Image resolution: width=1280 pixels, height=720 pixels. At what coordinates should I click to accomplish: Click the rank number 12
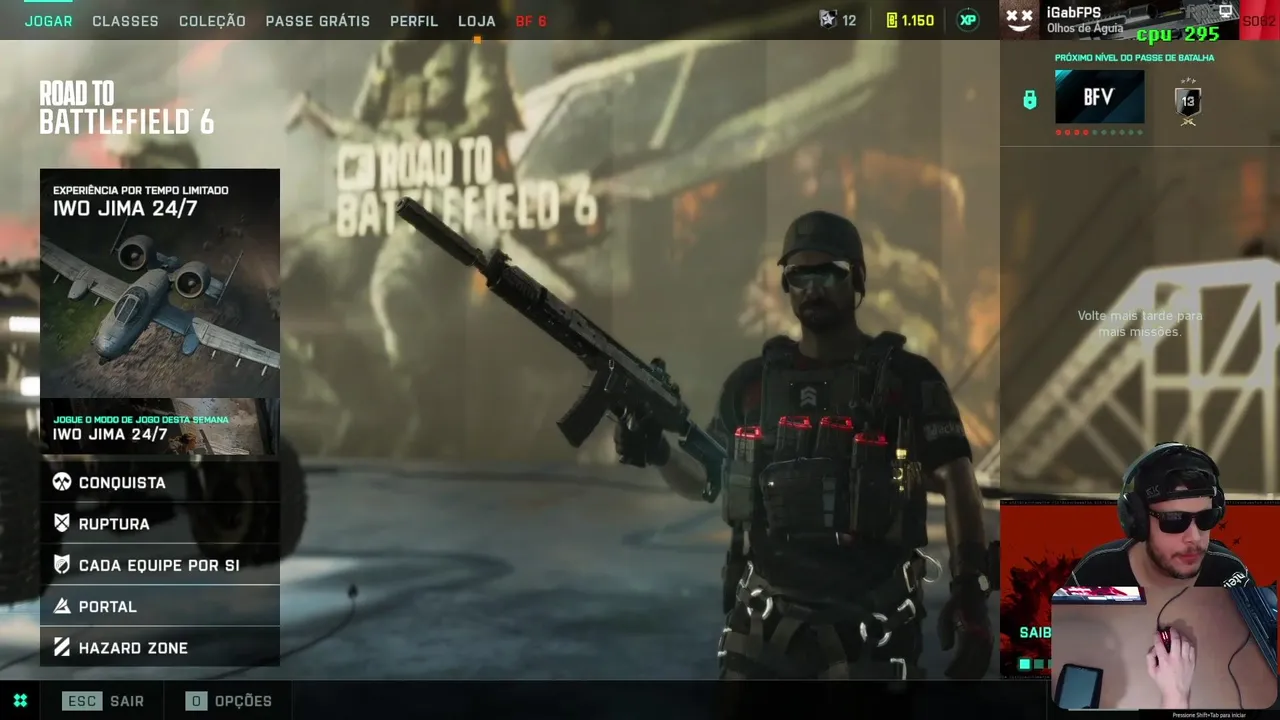(849, 21)
